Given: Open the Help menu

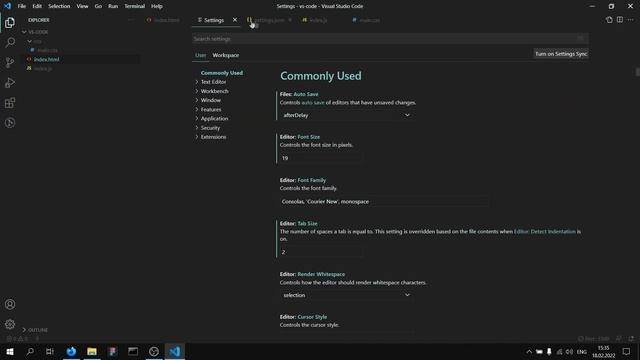Looking at the screenshot, I should click(x=157, y=6).
